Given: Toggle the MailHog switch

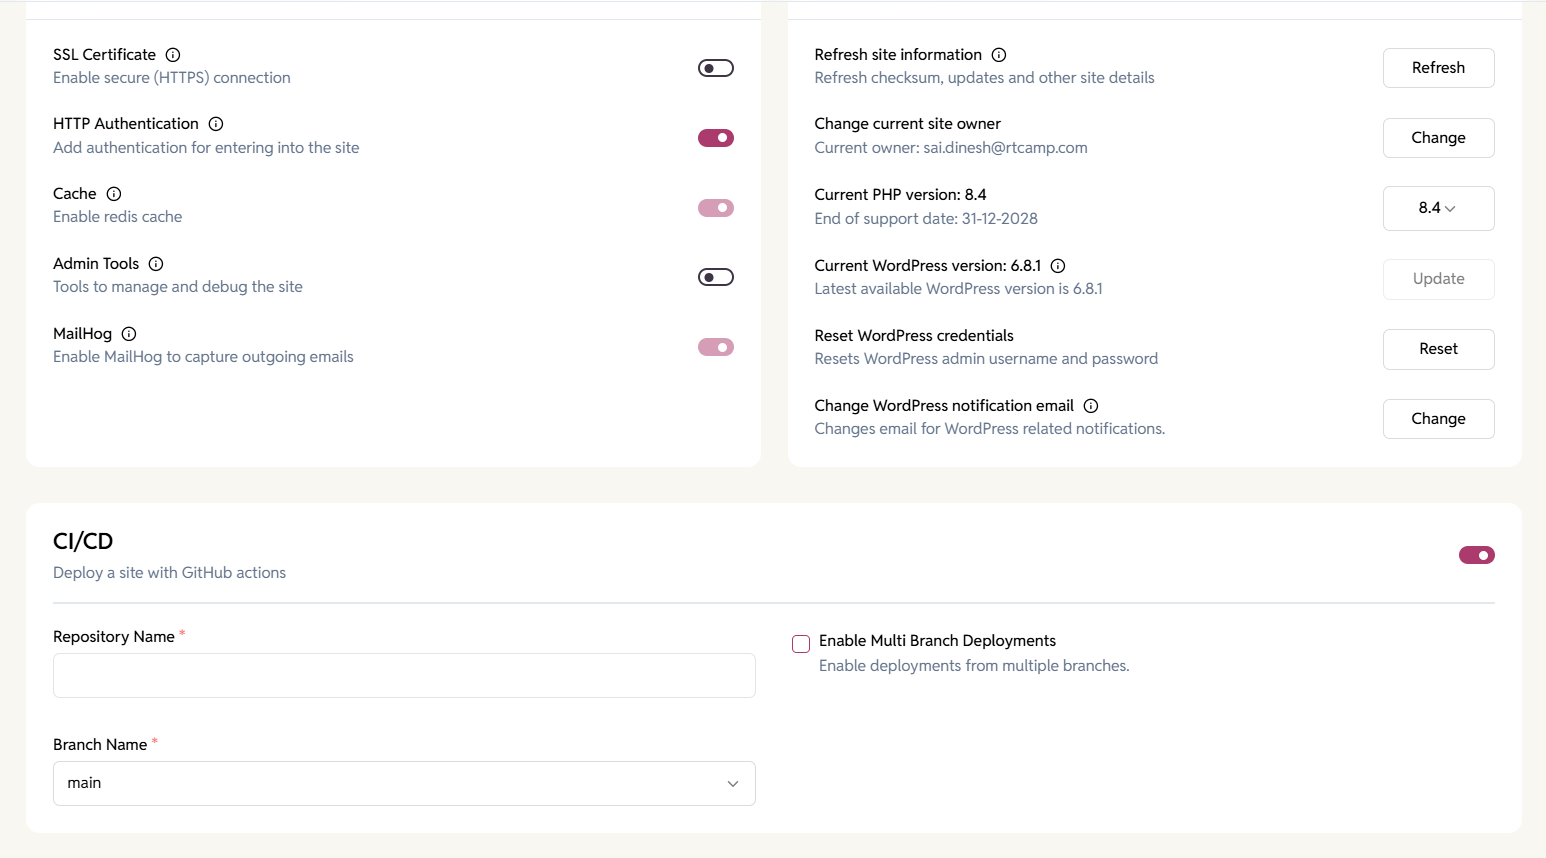Looking at the screenshot, I should [x=716, y=347].
